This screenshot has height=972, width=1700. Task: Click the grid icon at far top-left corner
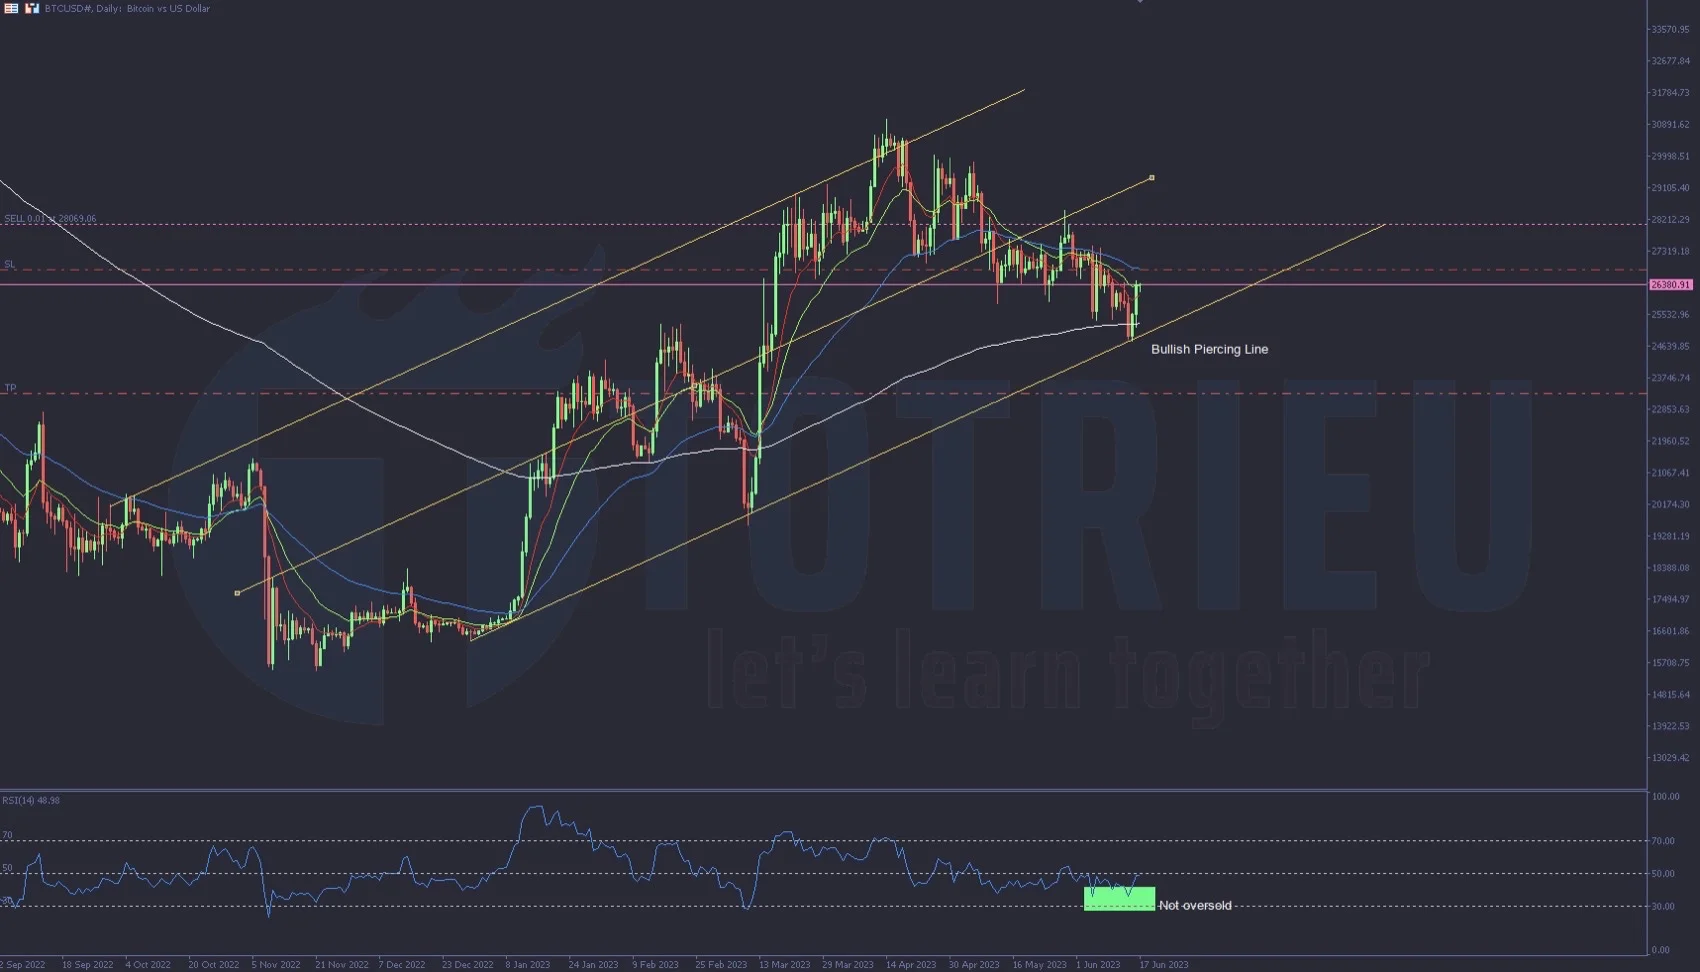point(10,9)
